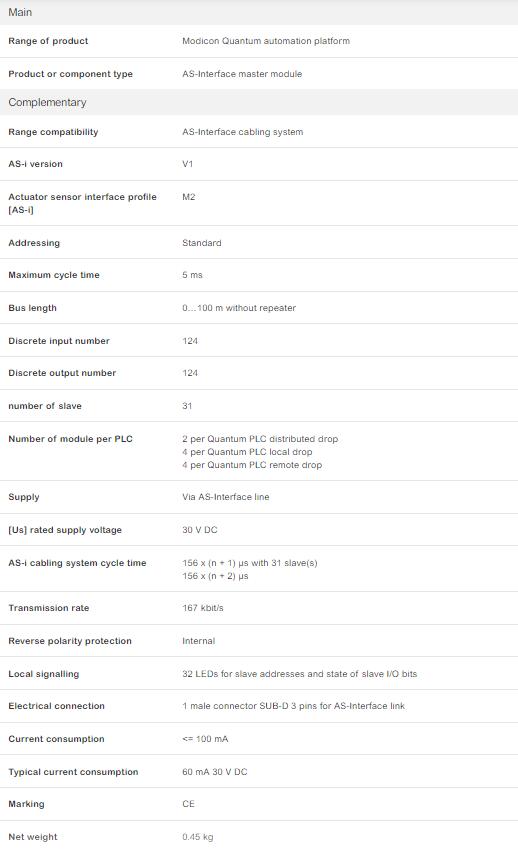Click the Bus length value text
This screenshot has height=852, width=518.
click(239, 308)
